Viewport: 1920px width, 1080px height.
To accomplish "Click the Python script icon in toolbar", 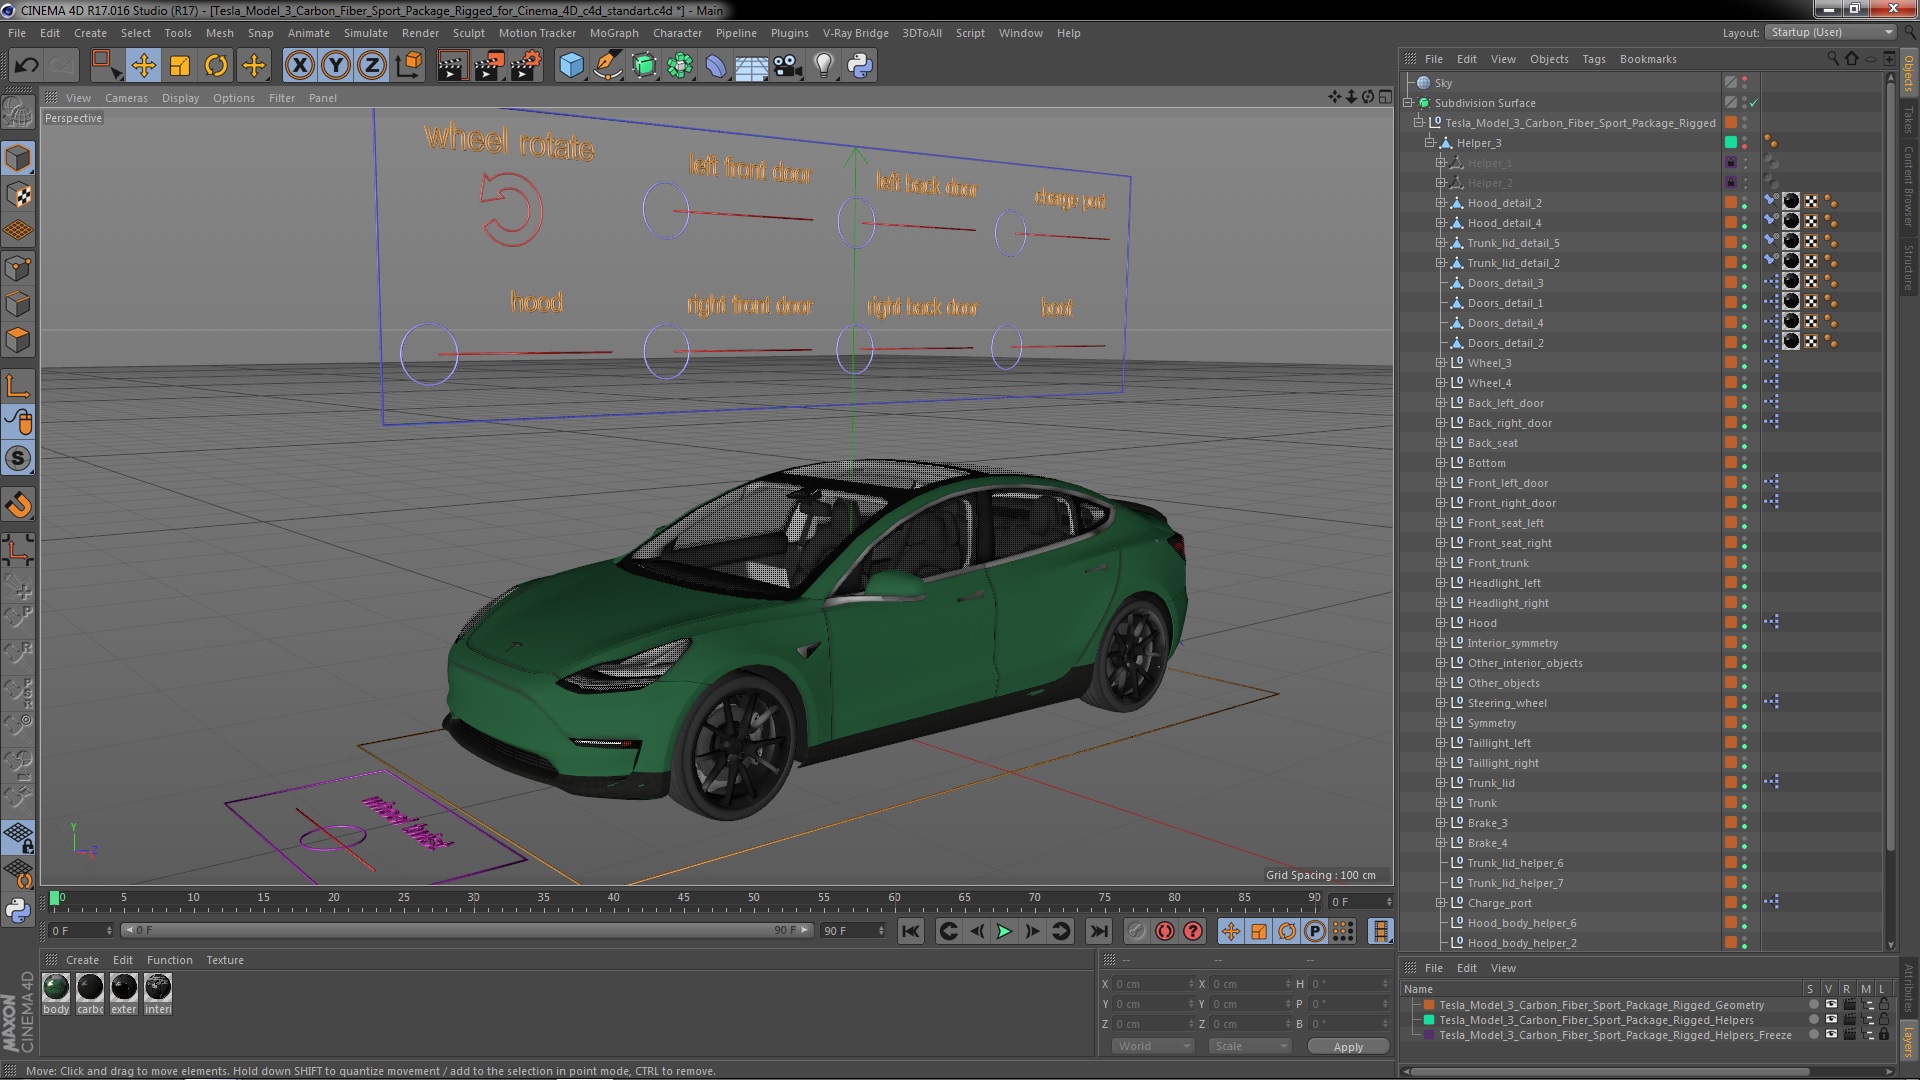I will (x=860, y=66).
